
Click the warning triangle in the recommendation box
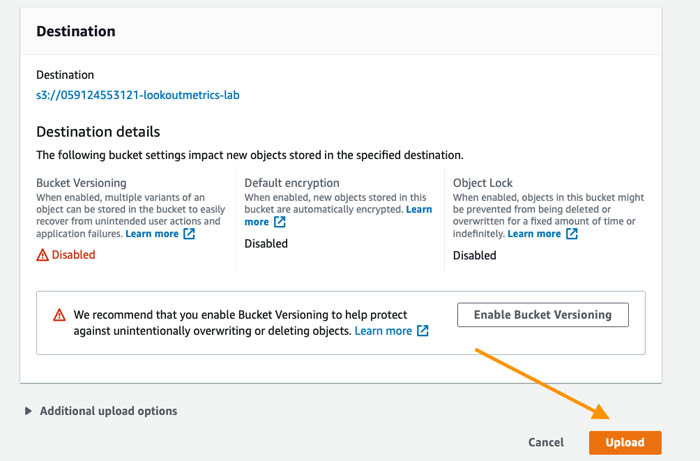tap(59, 315)
